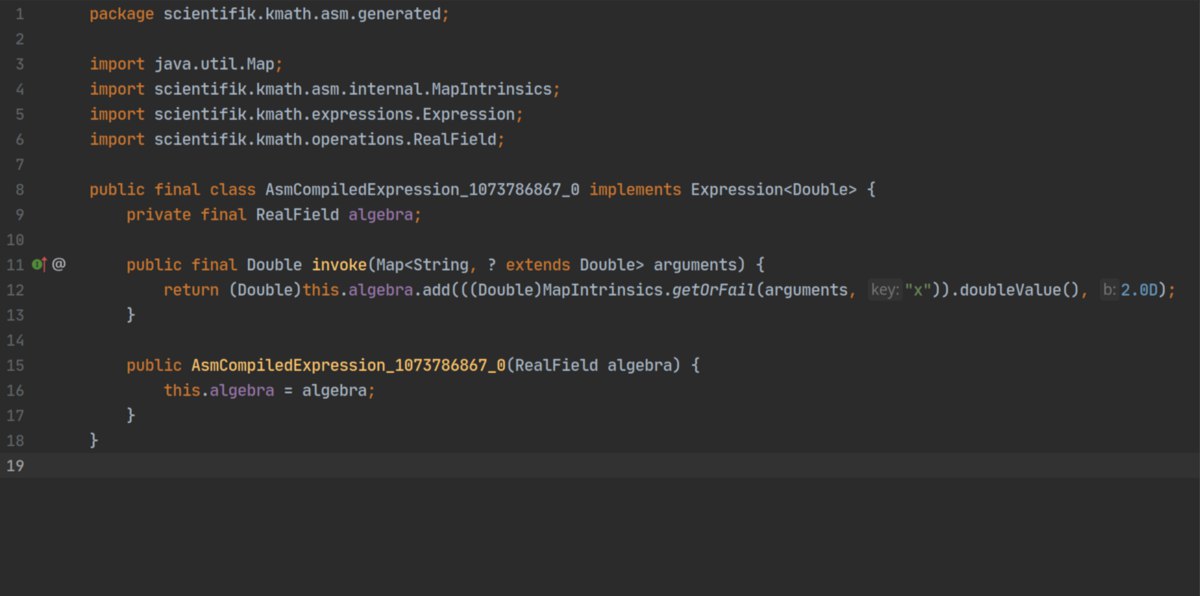Click the 'extends' keyword in invoke signature

(538, 265)
